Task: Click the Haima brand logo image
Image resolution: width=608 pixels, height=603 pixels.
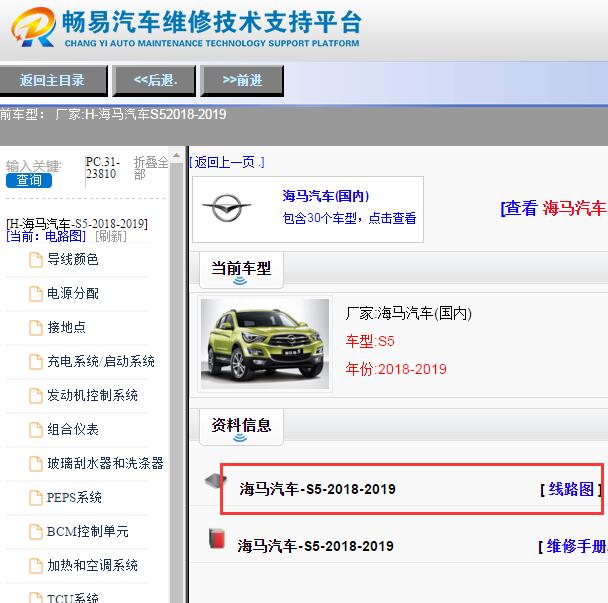Action: pyautogui.click(x=226, y=208)
